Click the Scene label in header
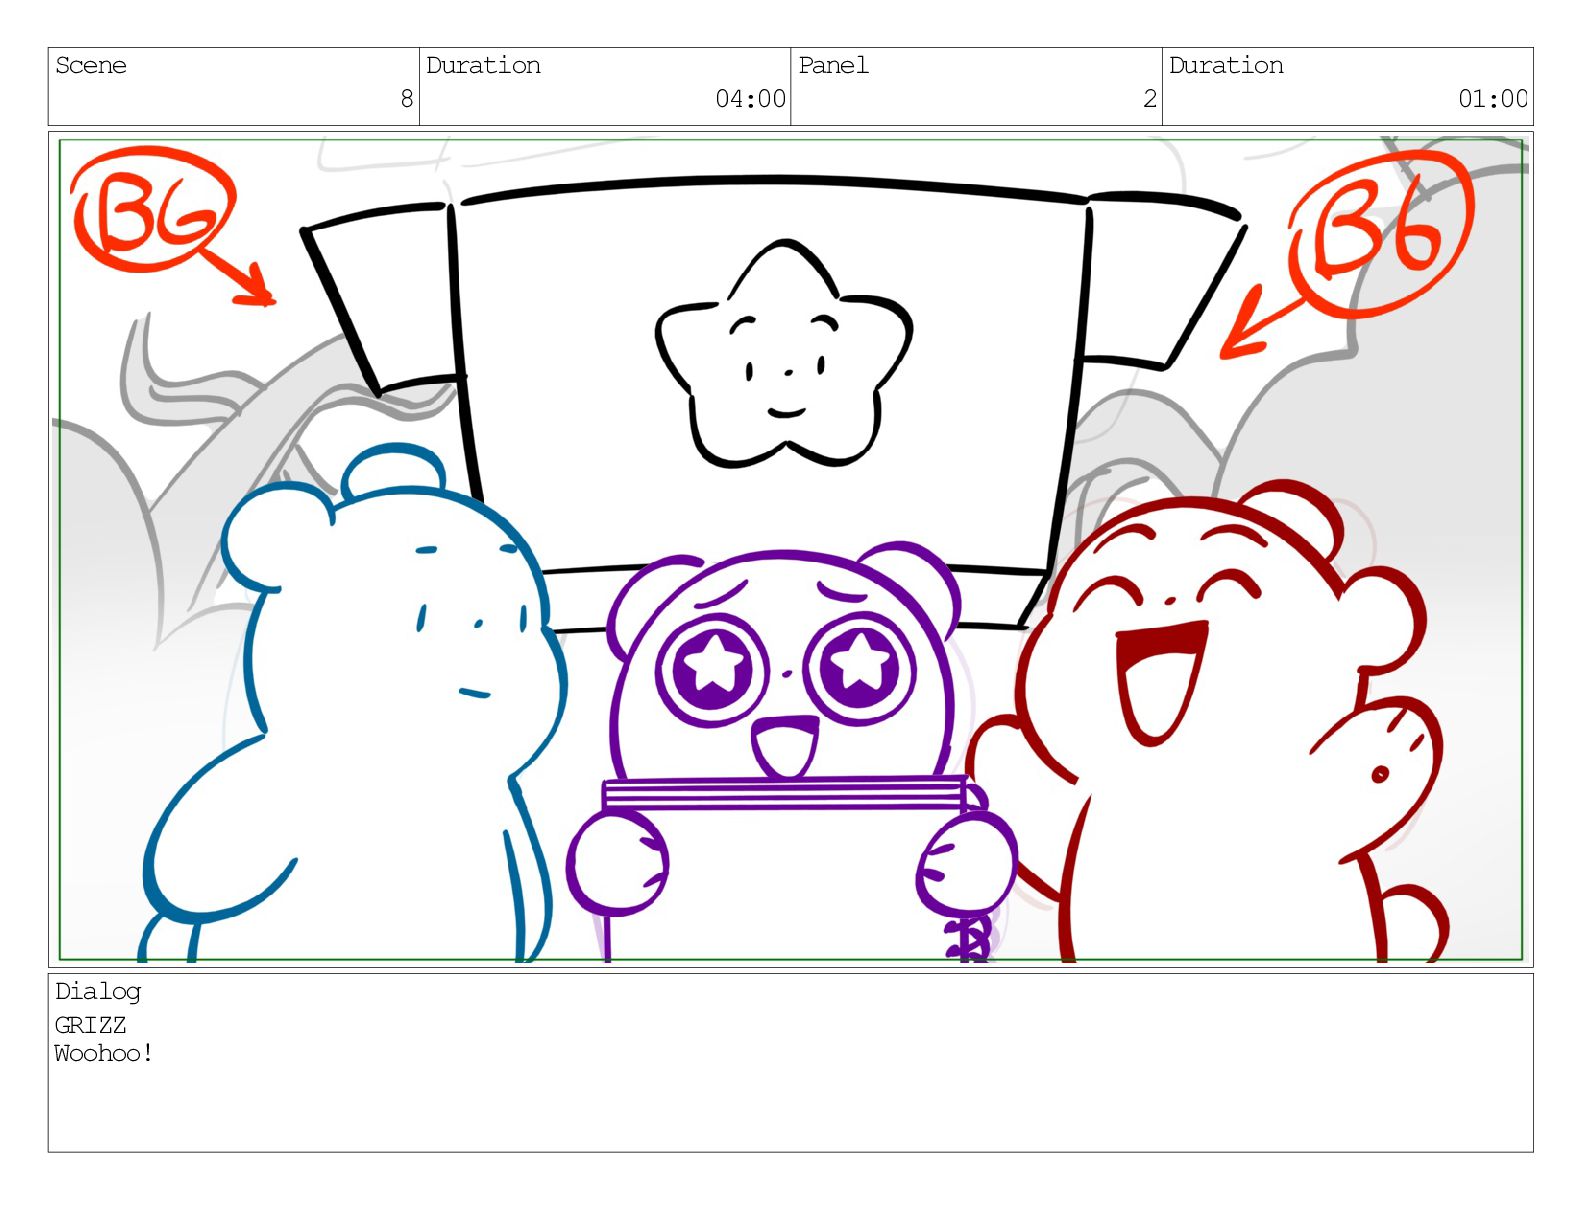 coord(91,65)
